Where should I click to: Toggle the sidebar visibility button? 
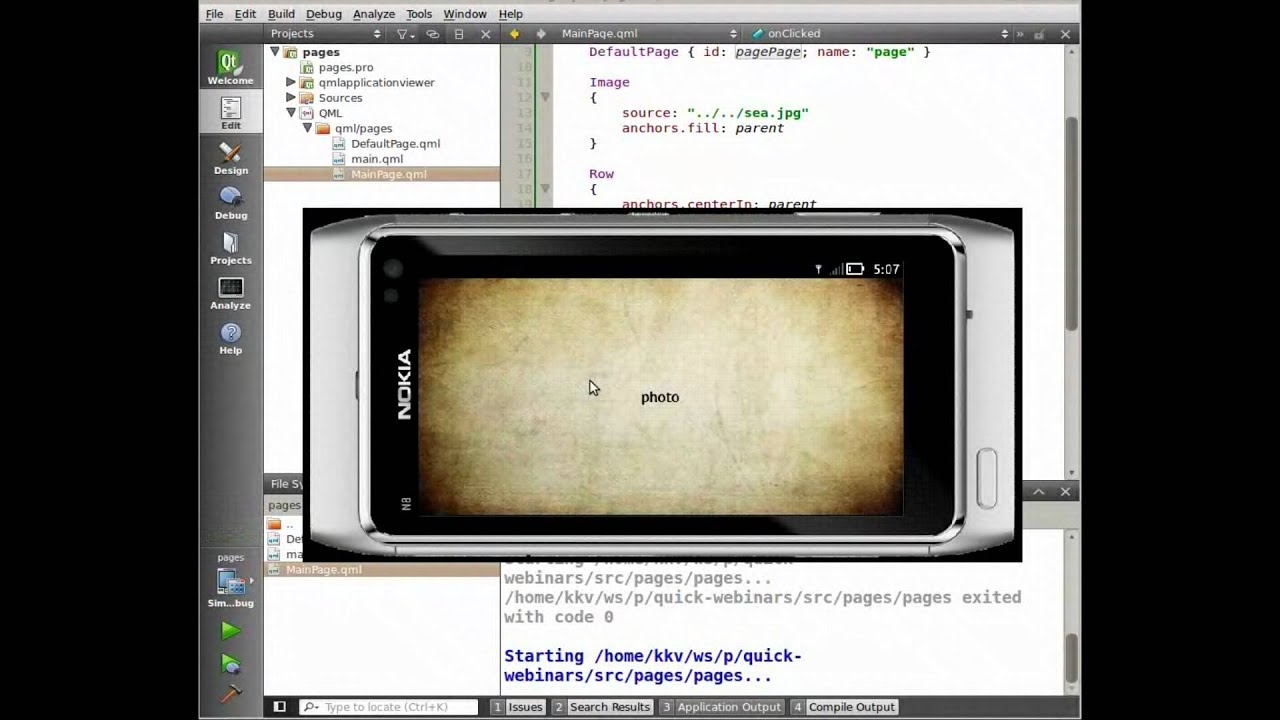coord(280,707)
